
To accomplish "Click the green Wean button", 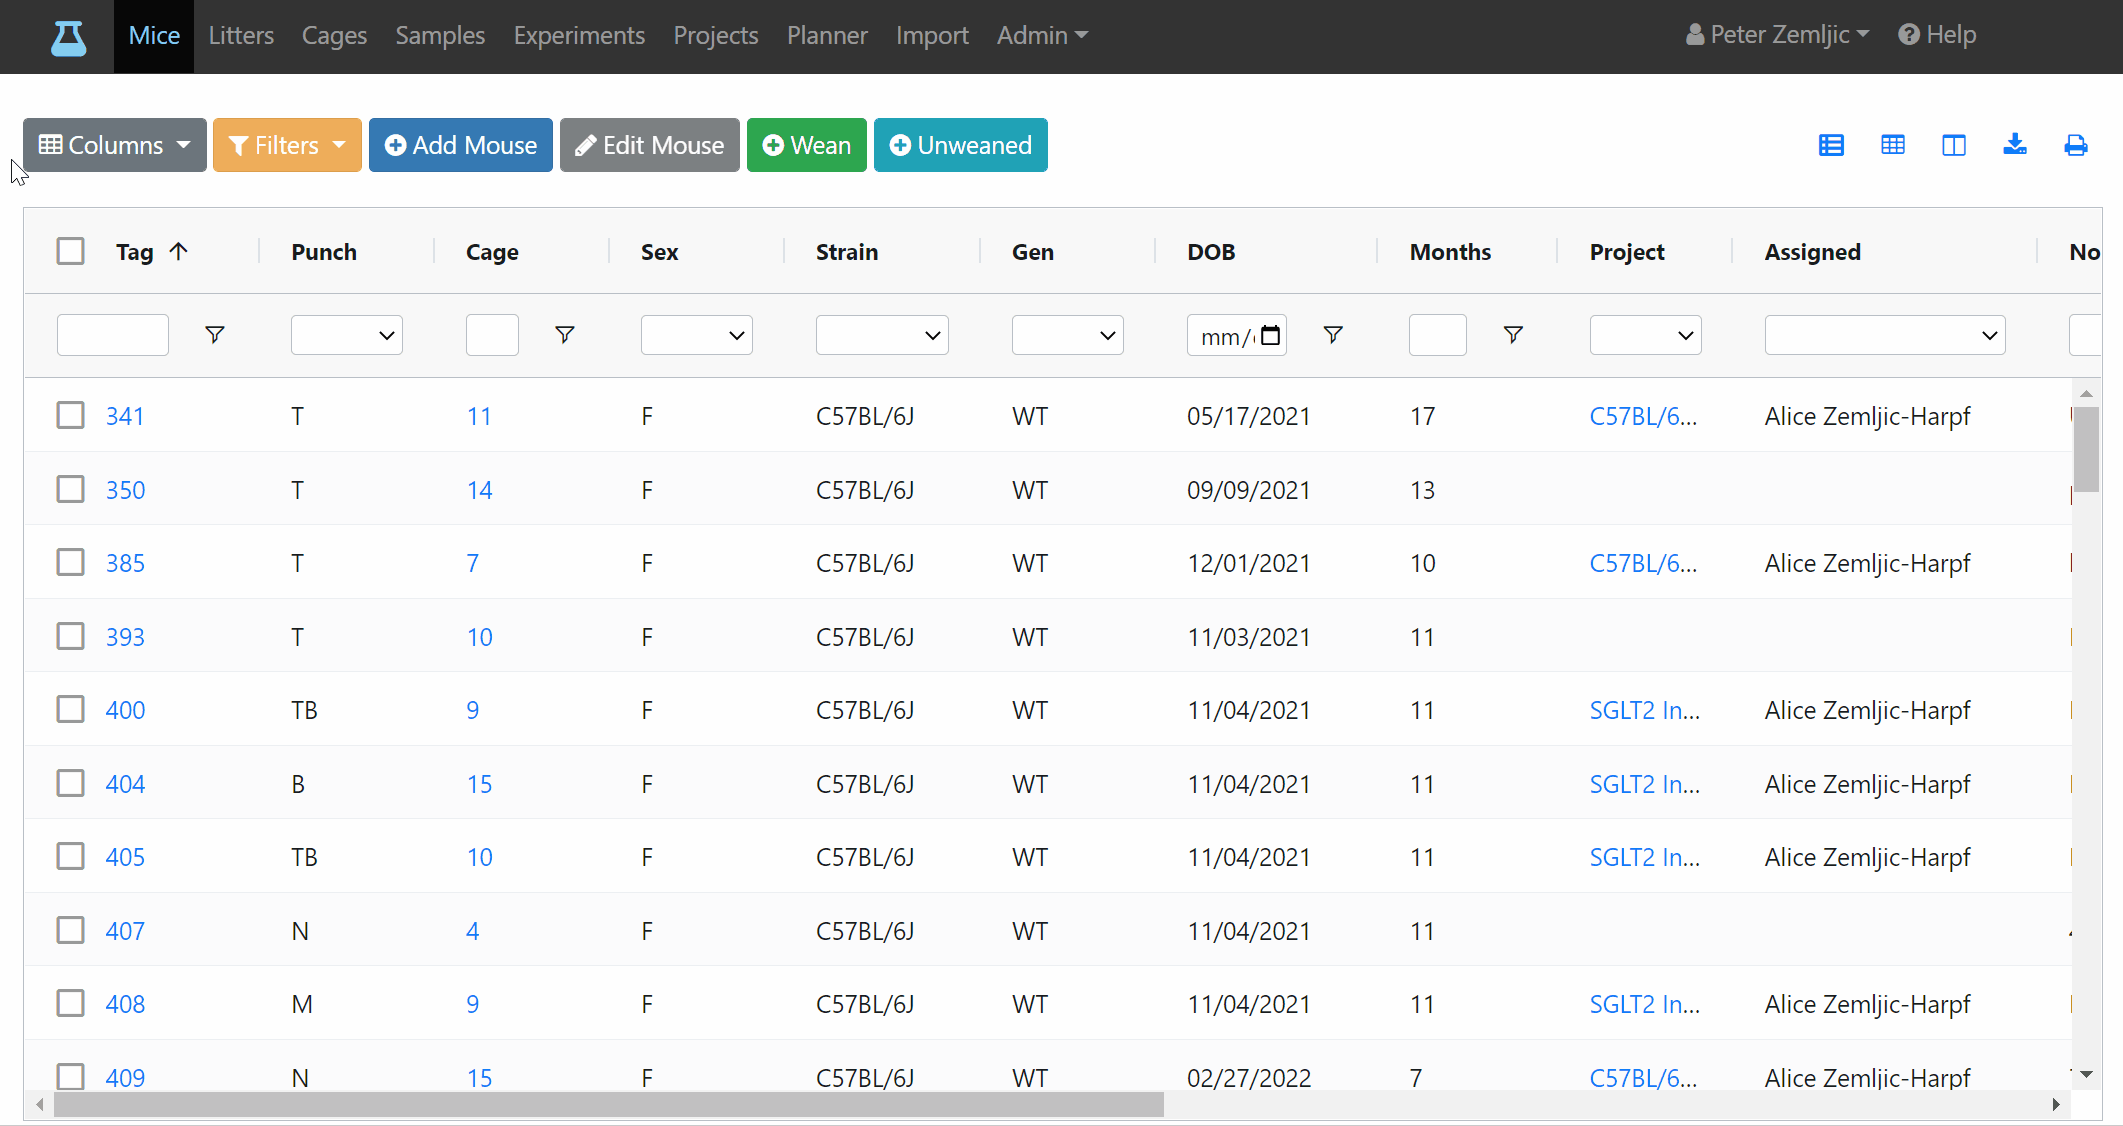I will [x=806, y=145].
